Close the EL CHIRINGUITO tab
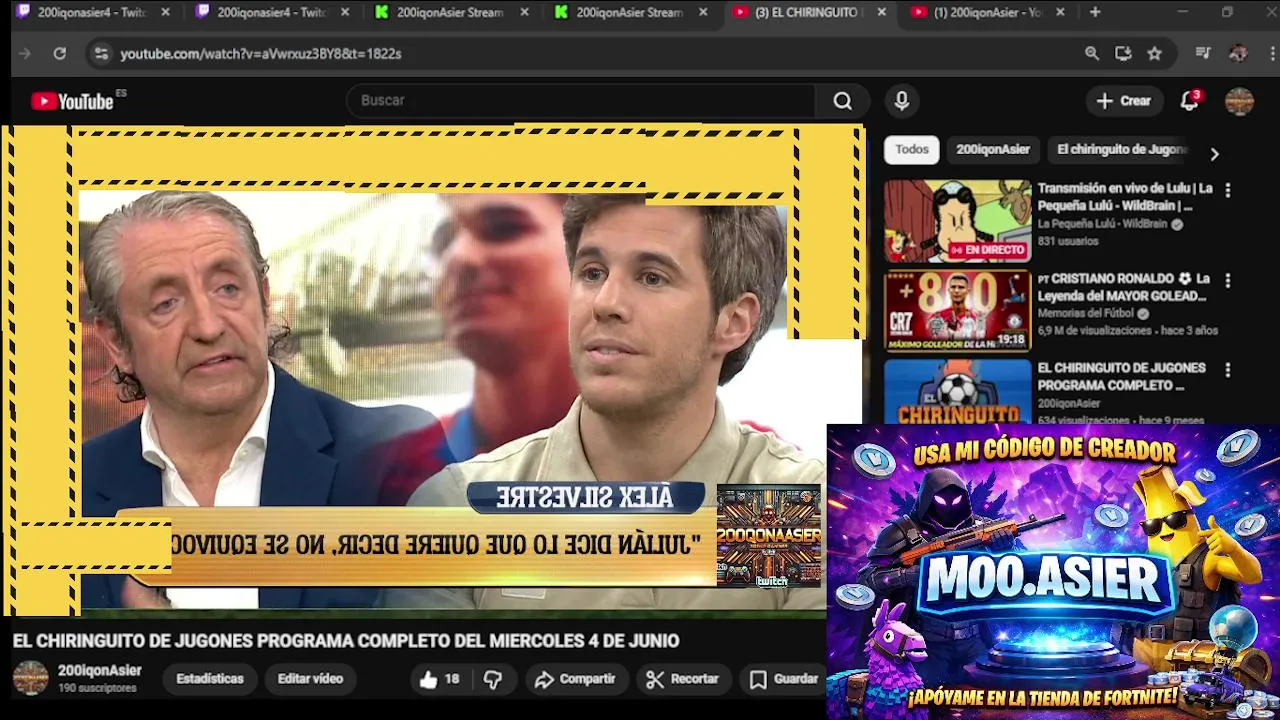This screenshot has width=1280, height=720. click(881, 12)
